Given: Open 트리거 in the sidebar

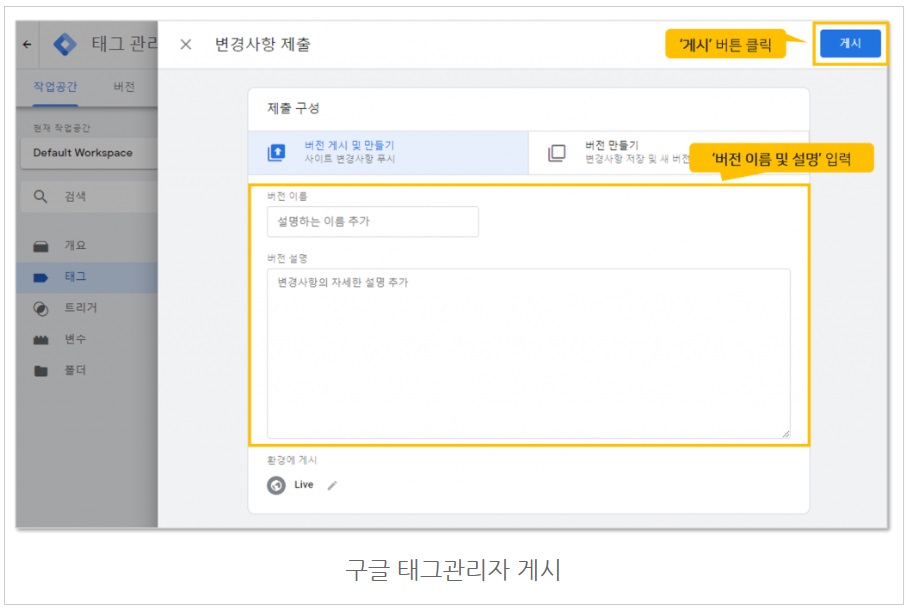Looking at the screenshot, I should [x=87, y=308].
